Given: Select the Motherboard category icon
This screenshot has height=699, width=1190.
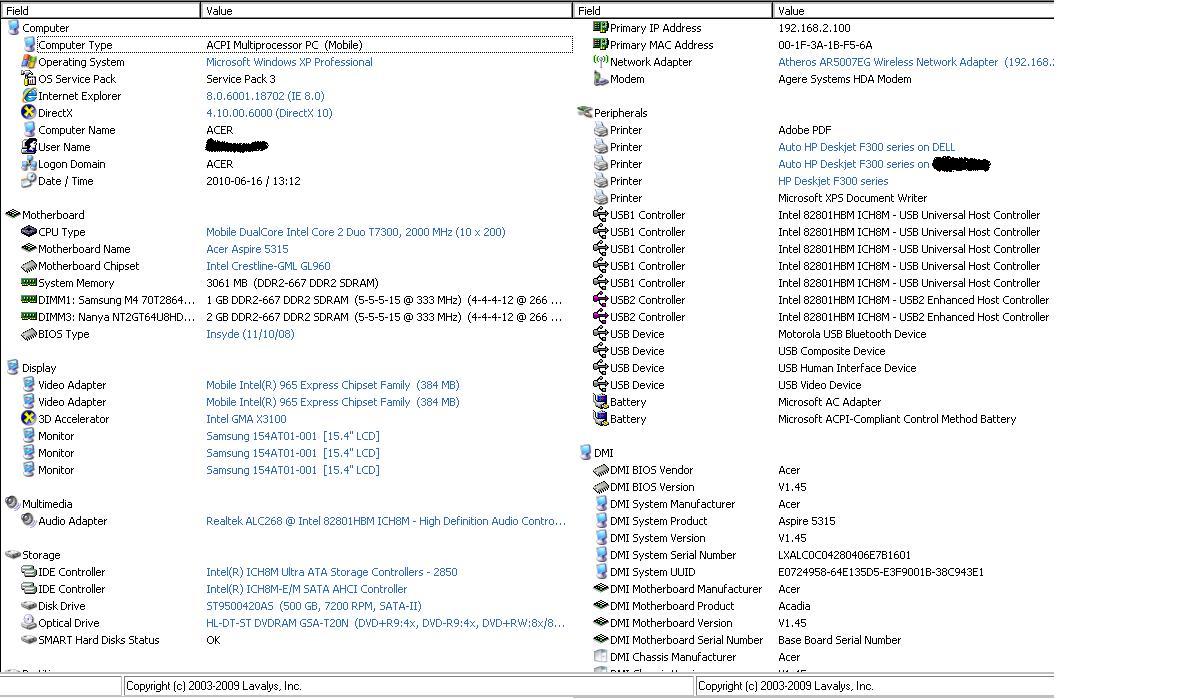Looking at the screenshot, I should (13, 215).
